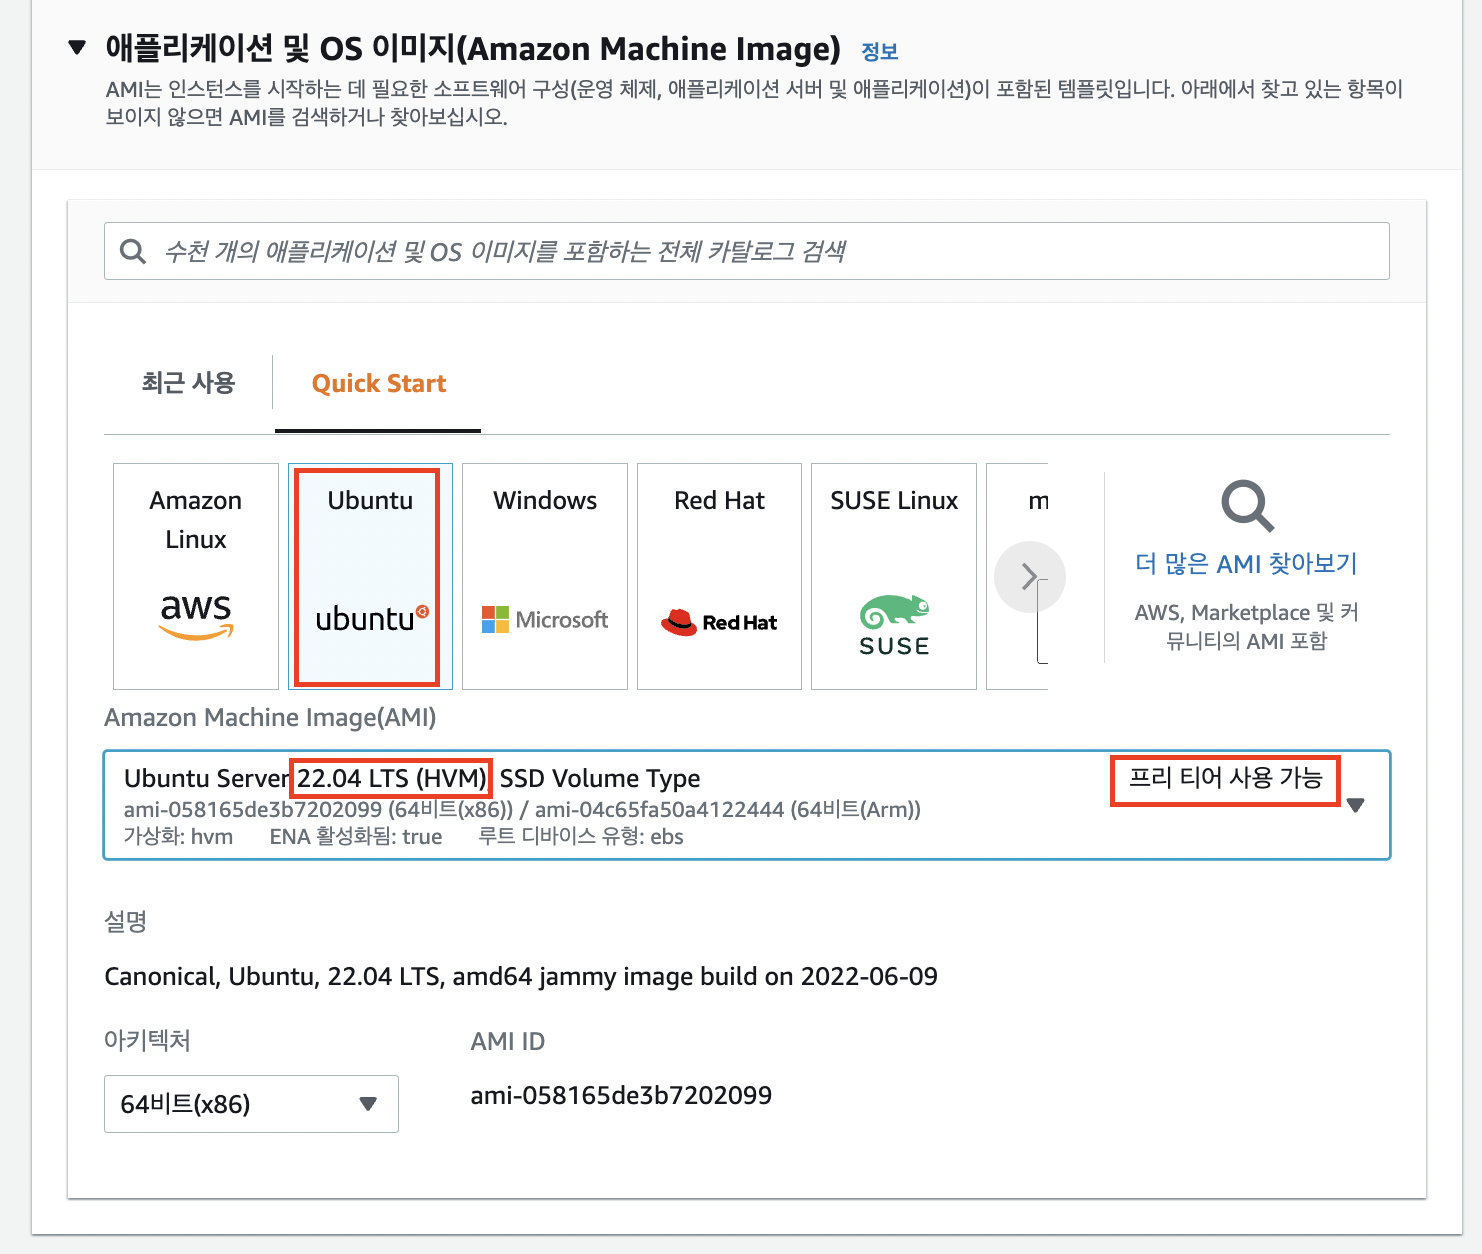Click the 가상화: hvm text
Image resolution: width=1482 pixels, height=1254 pixels.
(x=178, y=837)
